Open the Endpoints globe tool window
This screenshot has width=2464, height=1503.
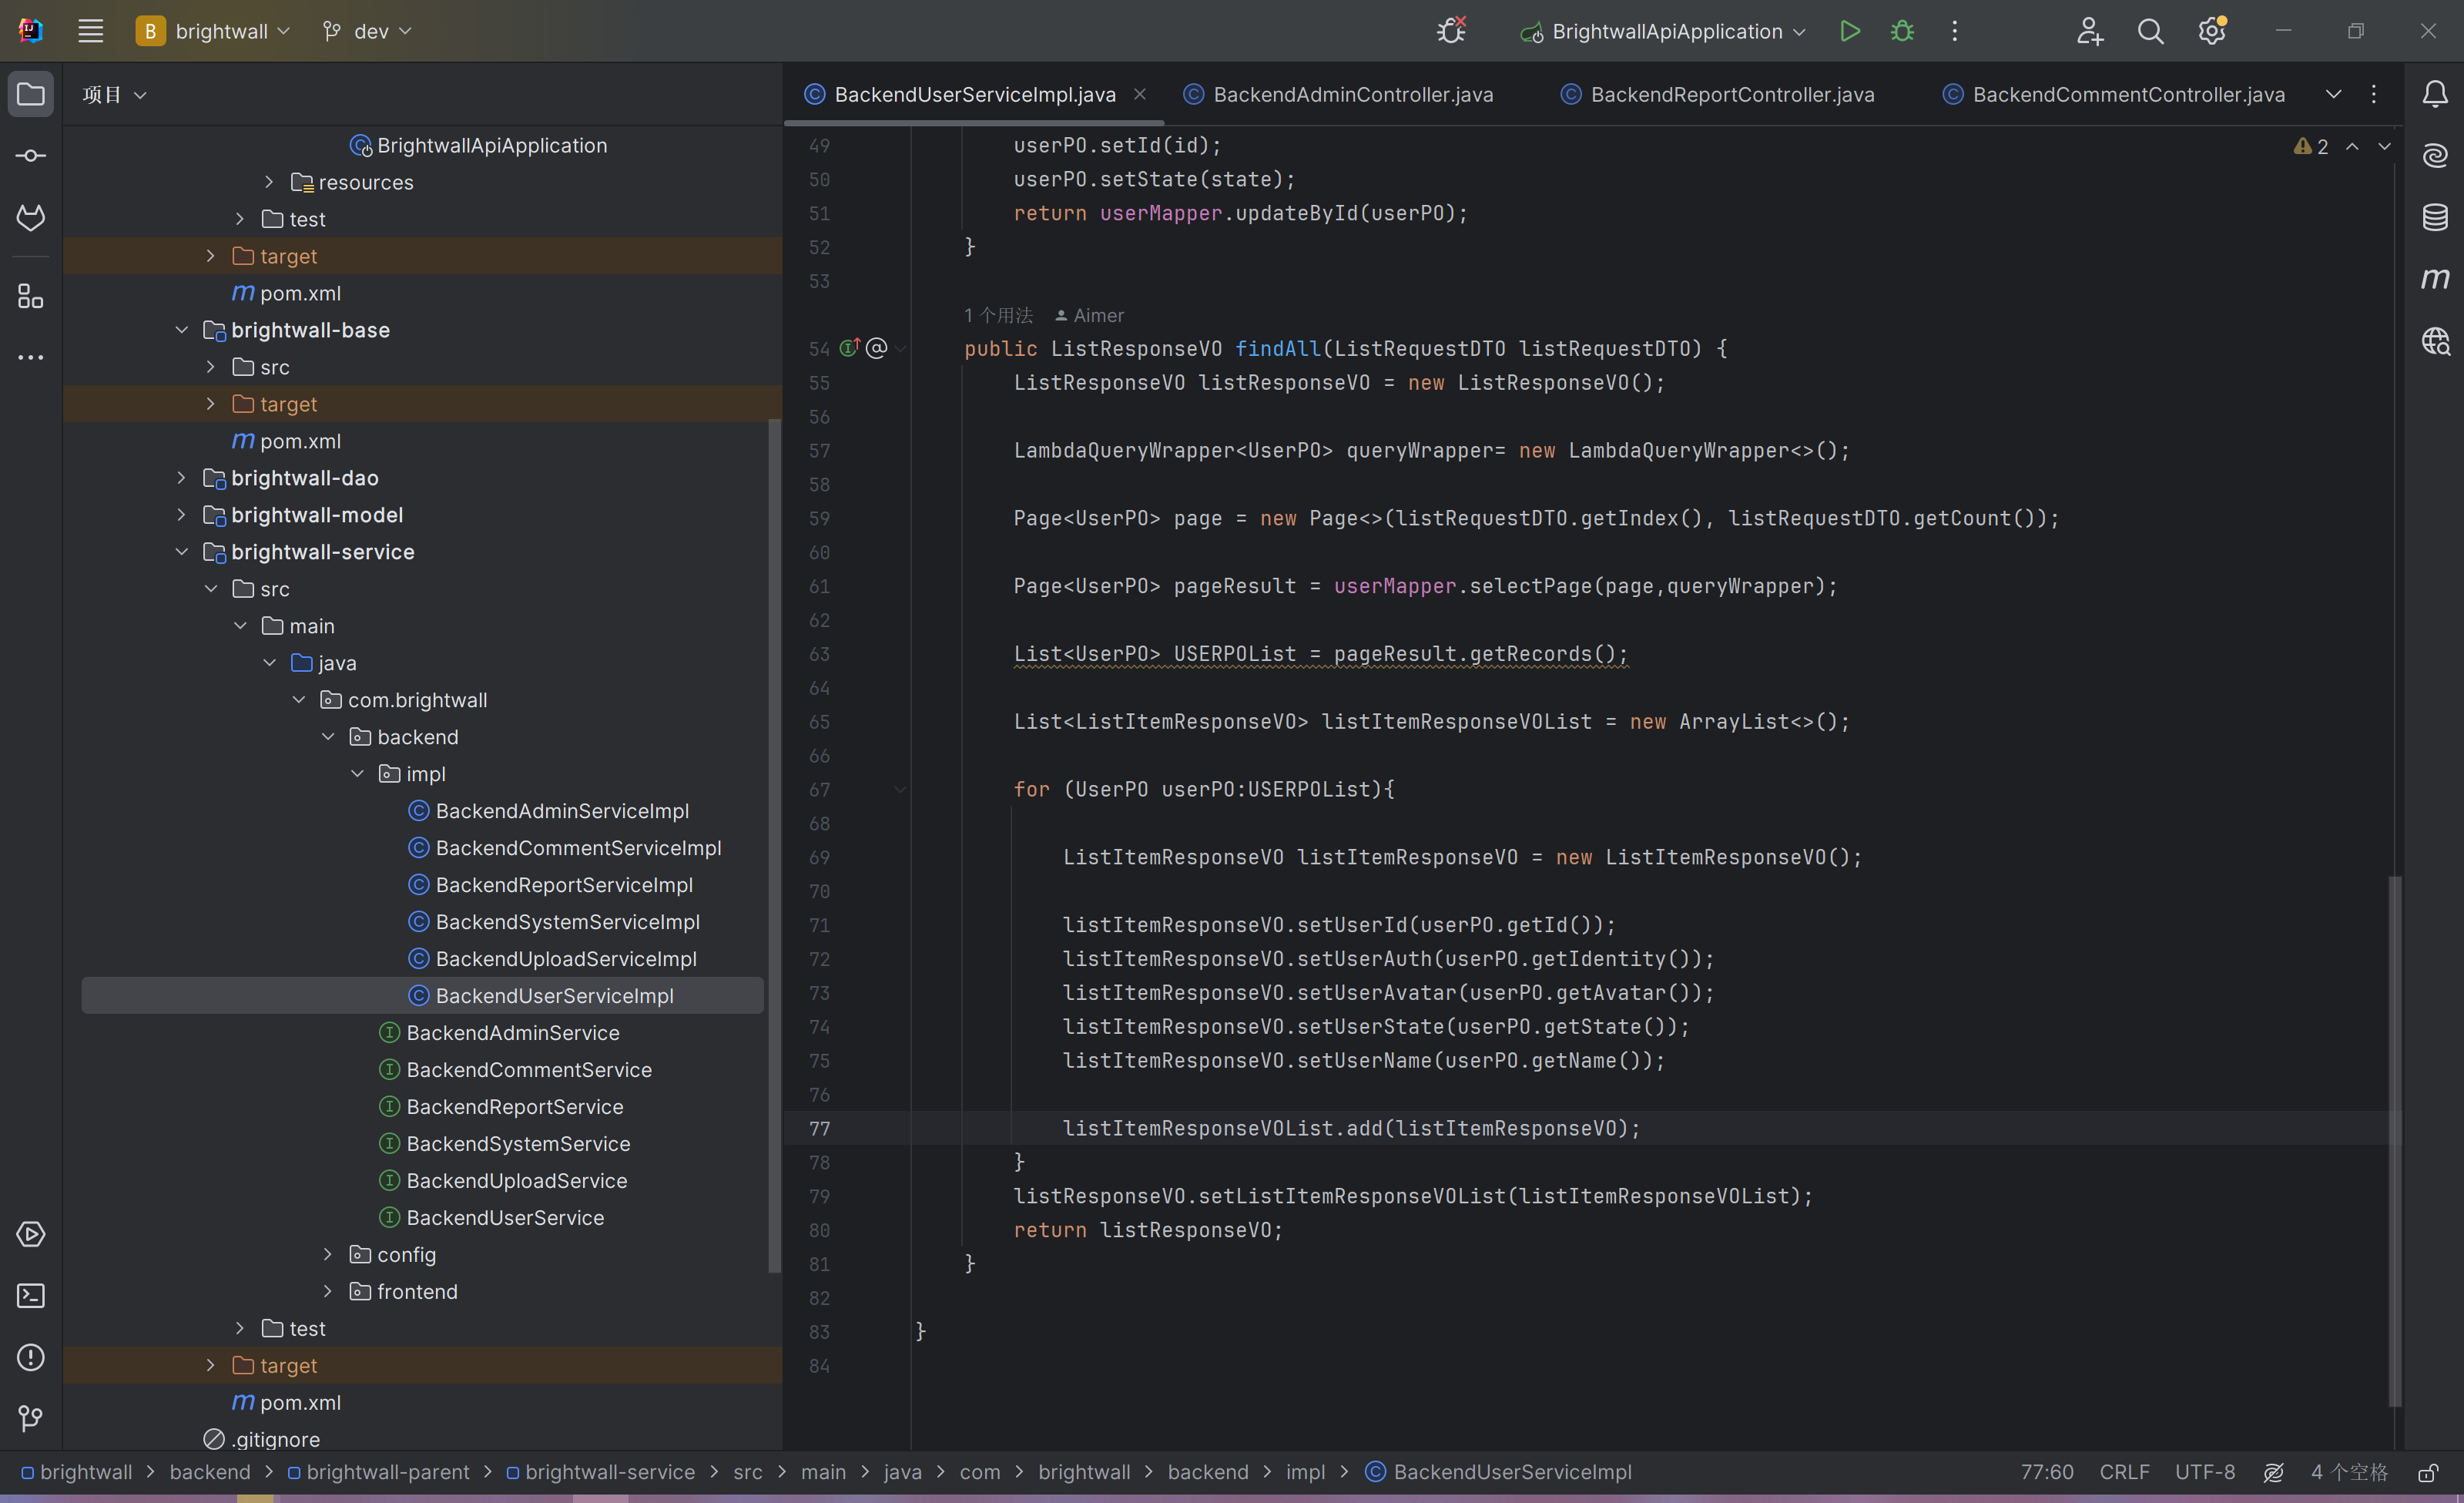[x=2435, y=341]
